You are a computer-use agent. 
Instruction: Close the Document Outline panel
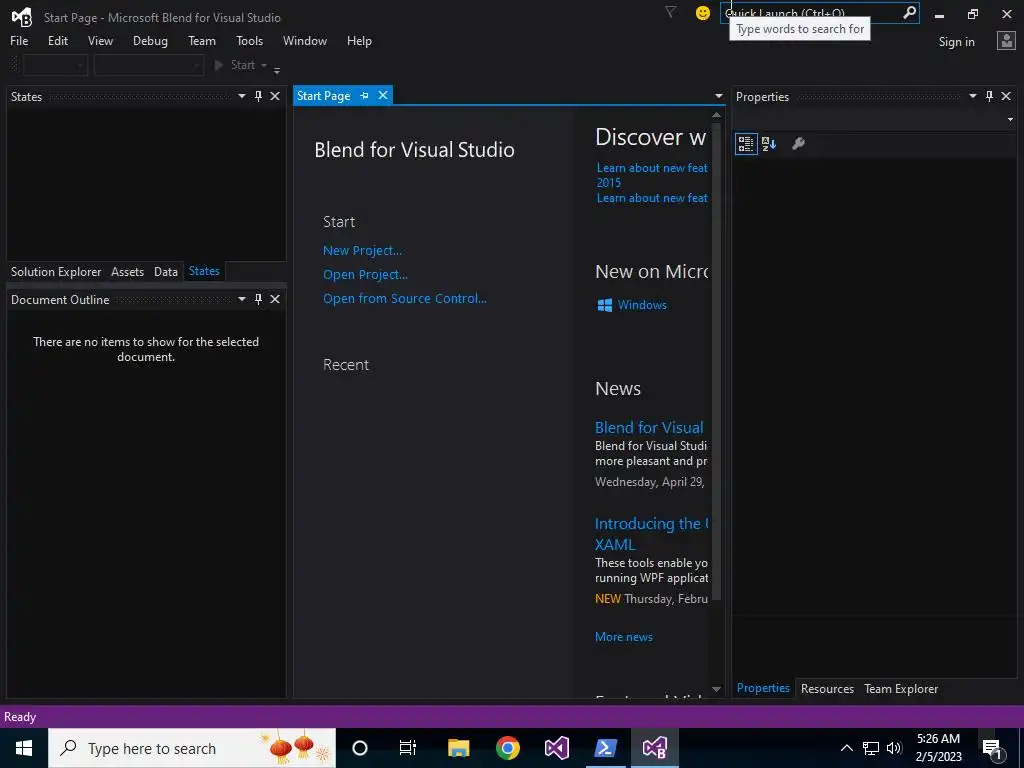tap(275, 299)
